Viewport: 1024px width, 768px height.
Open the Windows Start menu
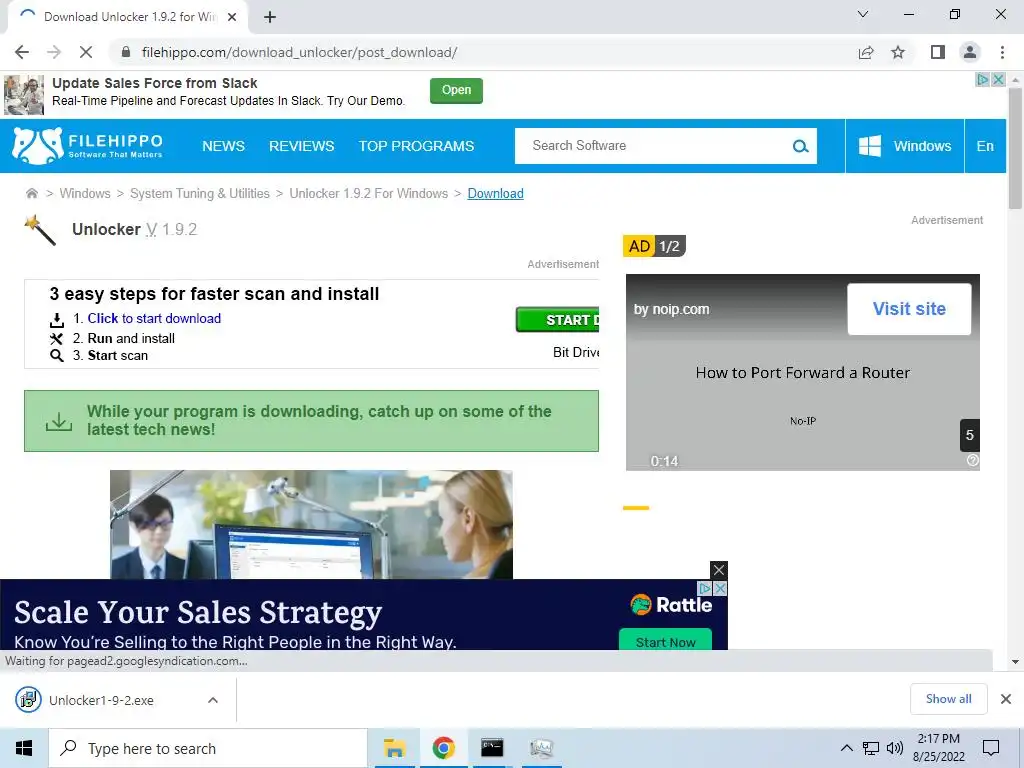24,748
